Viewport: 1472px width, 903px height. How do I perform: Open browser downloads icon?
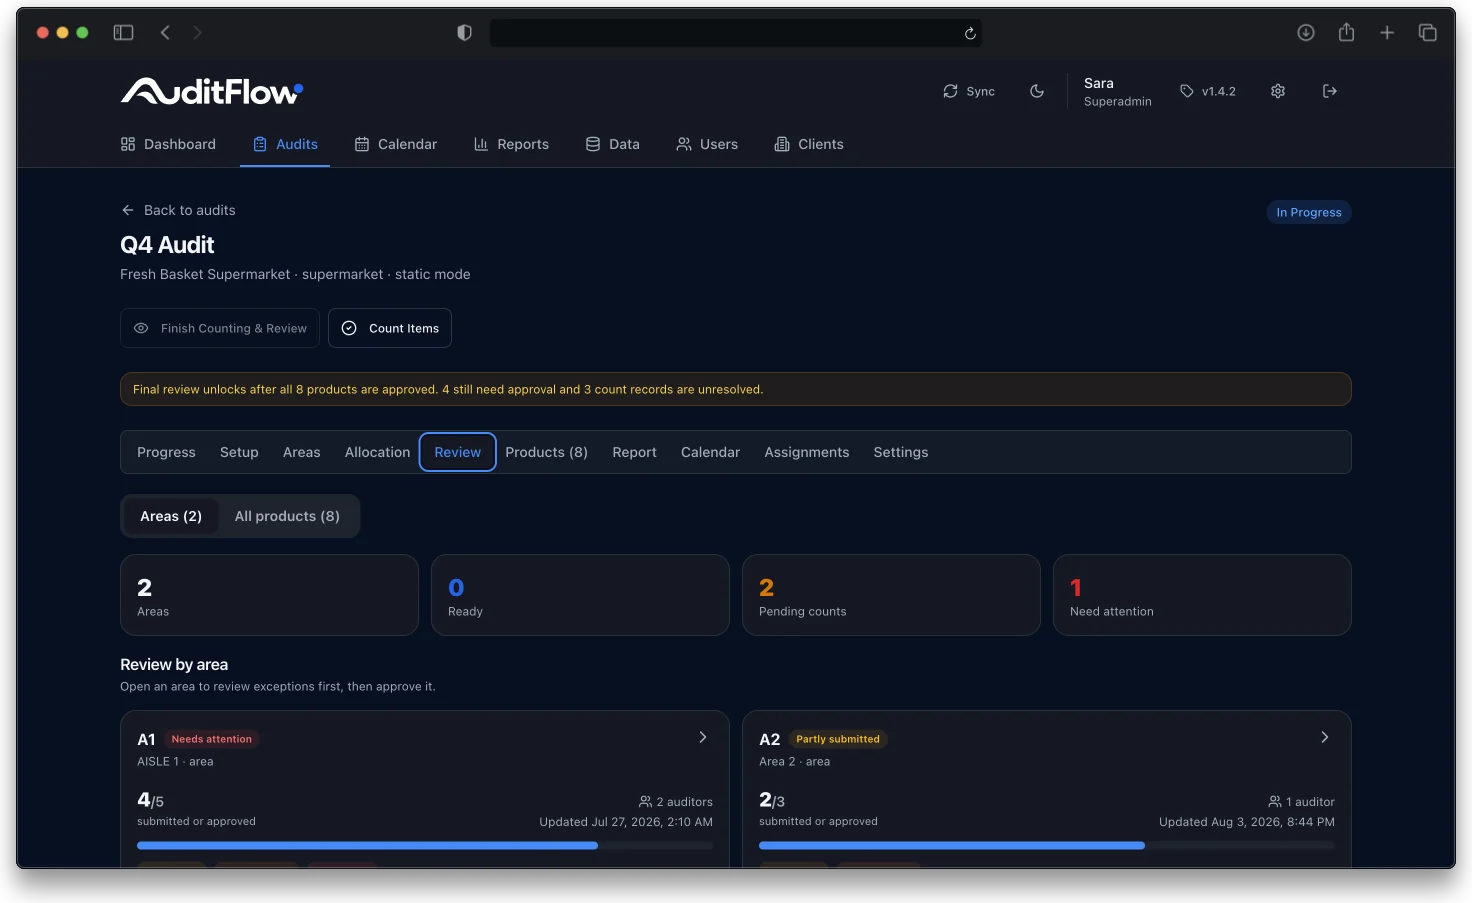tap(1306, 33)
